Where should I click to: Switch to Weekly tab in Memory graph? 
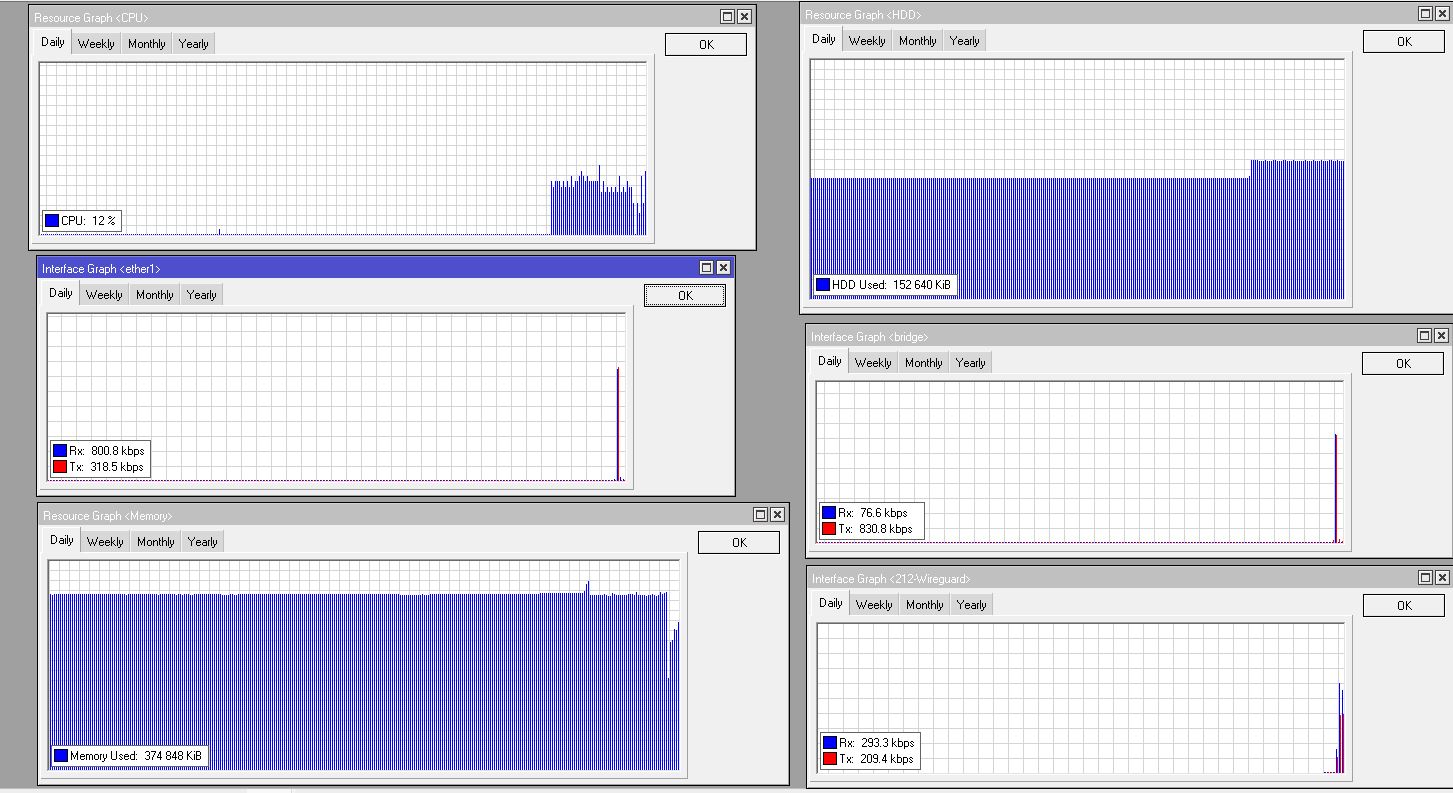click(x=105, y=542)
